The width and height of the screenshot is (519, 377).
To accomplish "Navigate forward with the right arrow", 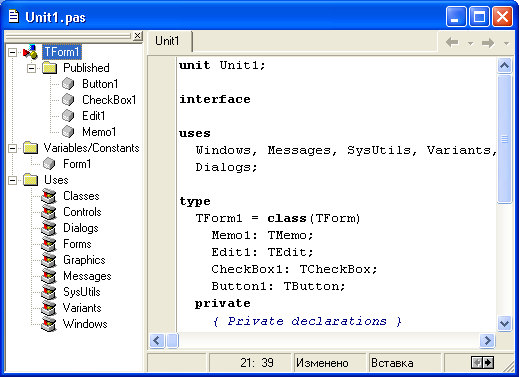I will [488, 42].
